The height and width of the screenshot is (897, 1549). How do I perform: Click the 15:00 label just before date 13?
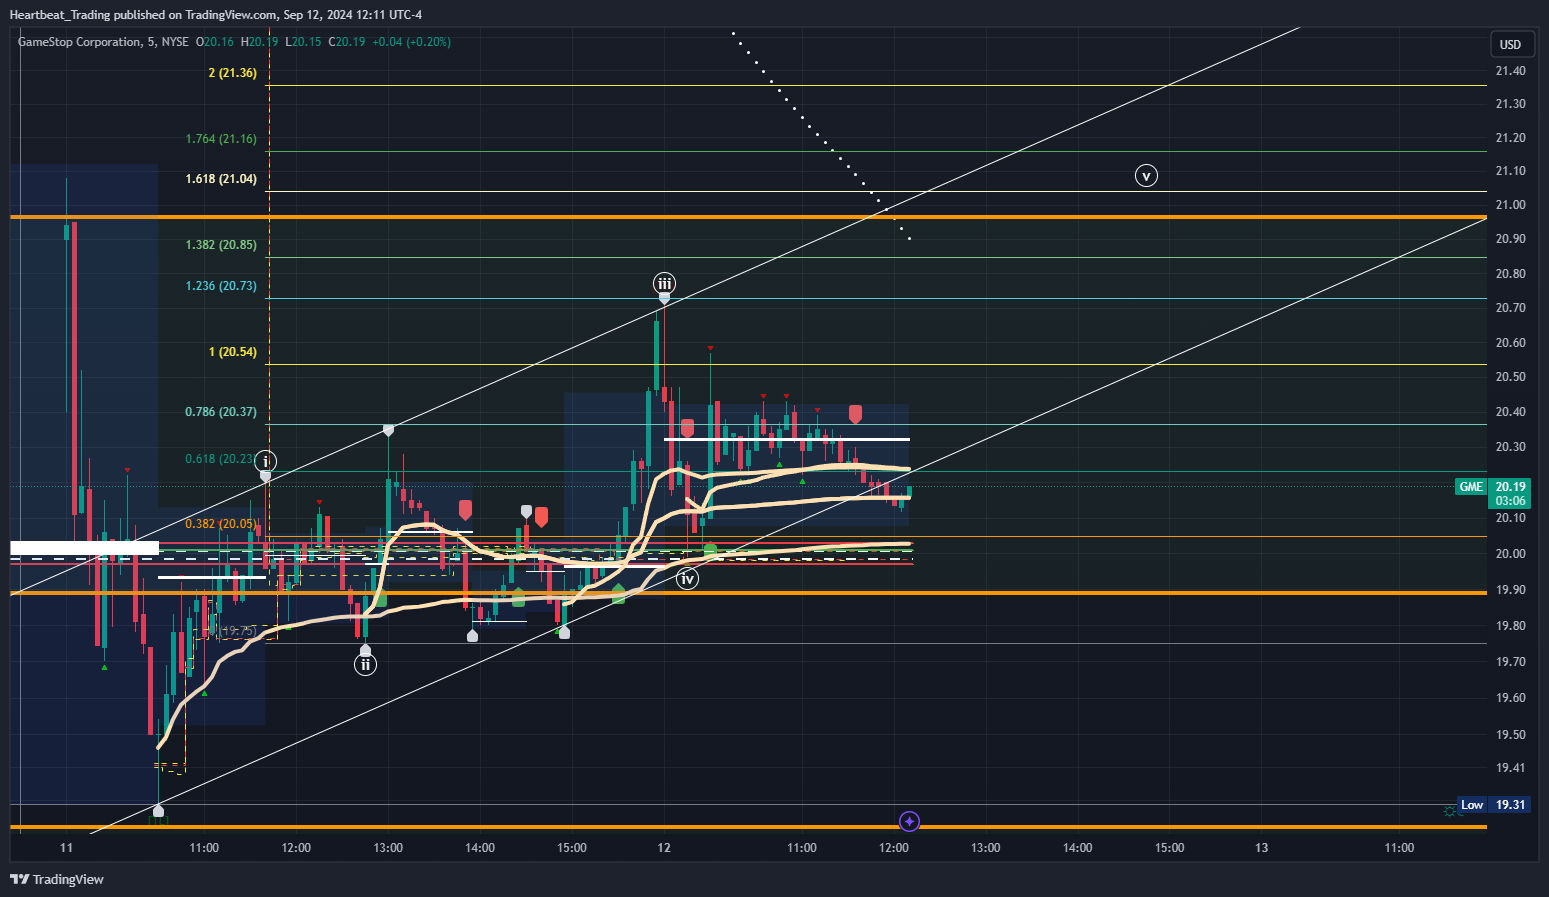(x=1170, y=848)
